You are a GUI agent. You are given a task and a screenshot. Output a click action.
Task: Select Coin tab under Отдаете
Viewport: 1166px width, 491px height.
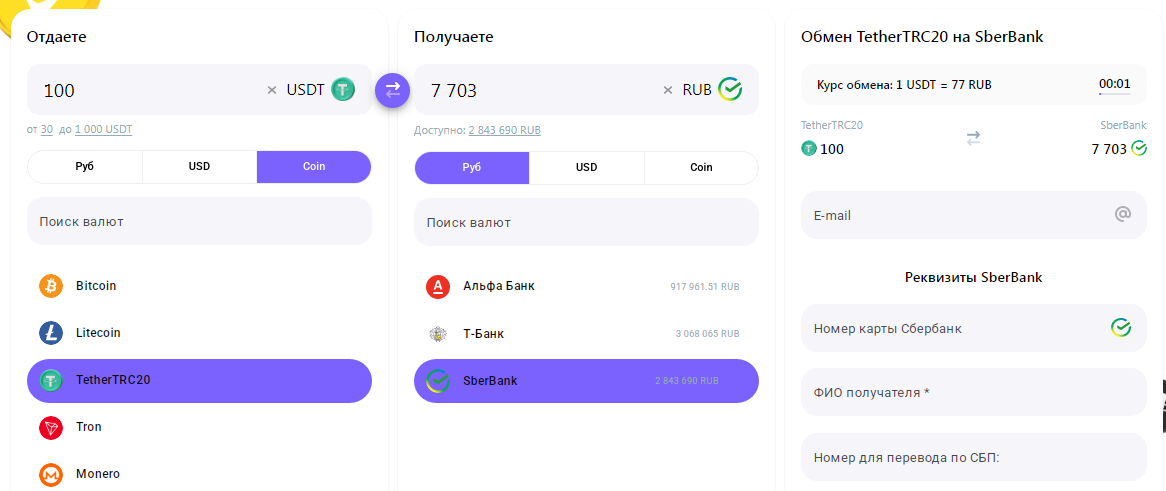314,167
